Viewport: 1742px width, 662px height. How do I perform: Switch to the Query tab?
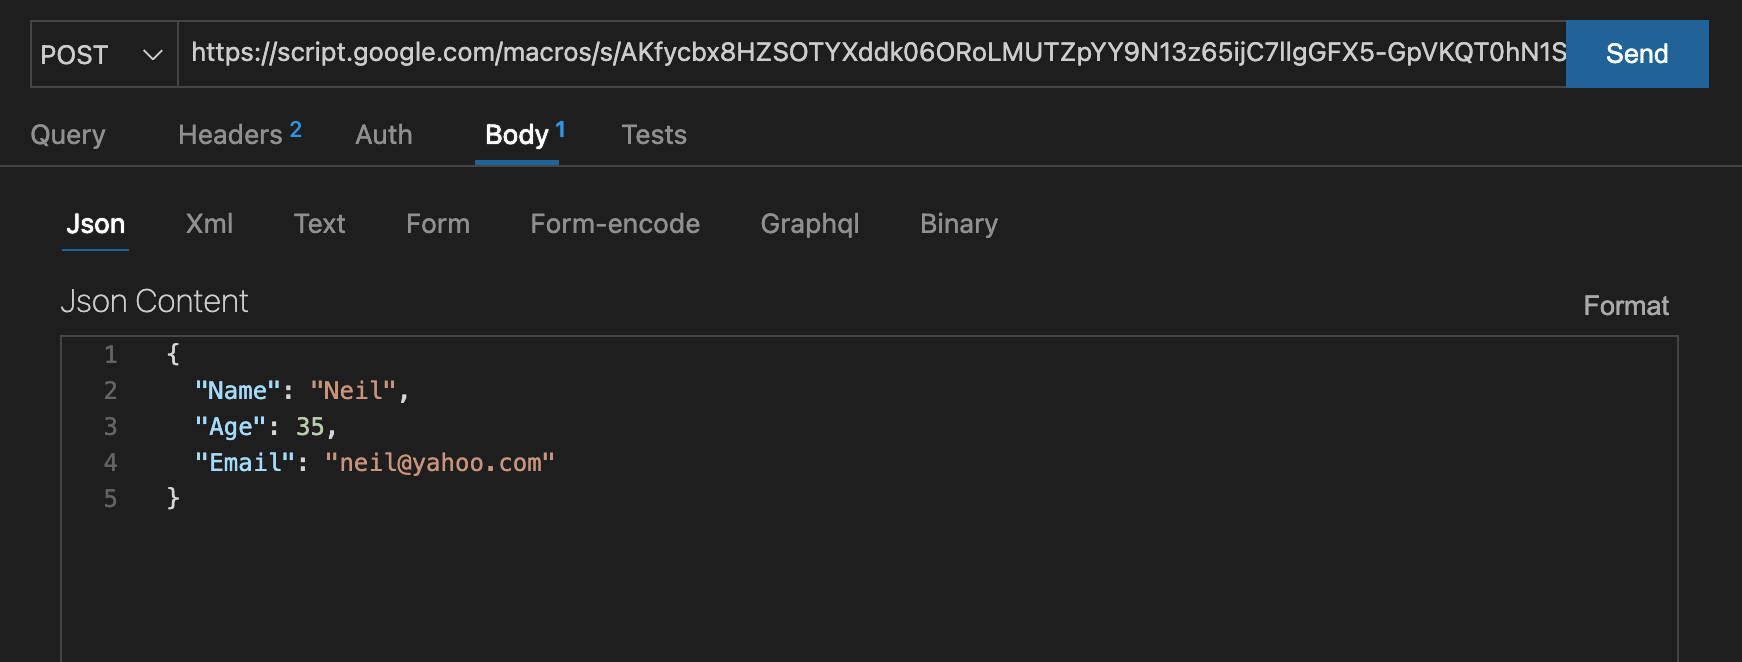[x=68, y=135]
